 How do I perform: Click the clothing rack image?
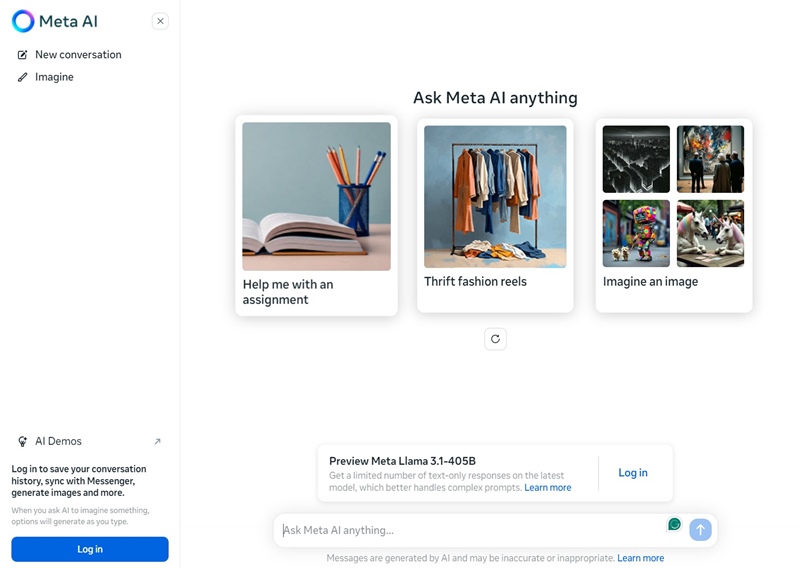pos(495,196)
